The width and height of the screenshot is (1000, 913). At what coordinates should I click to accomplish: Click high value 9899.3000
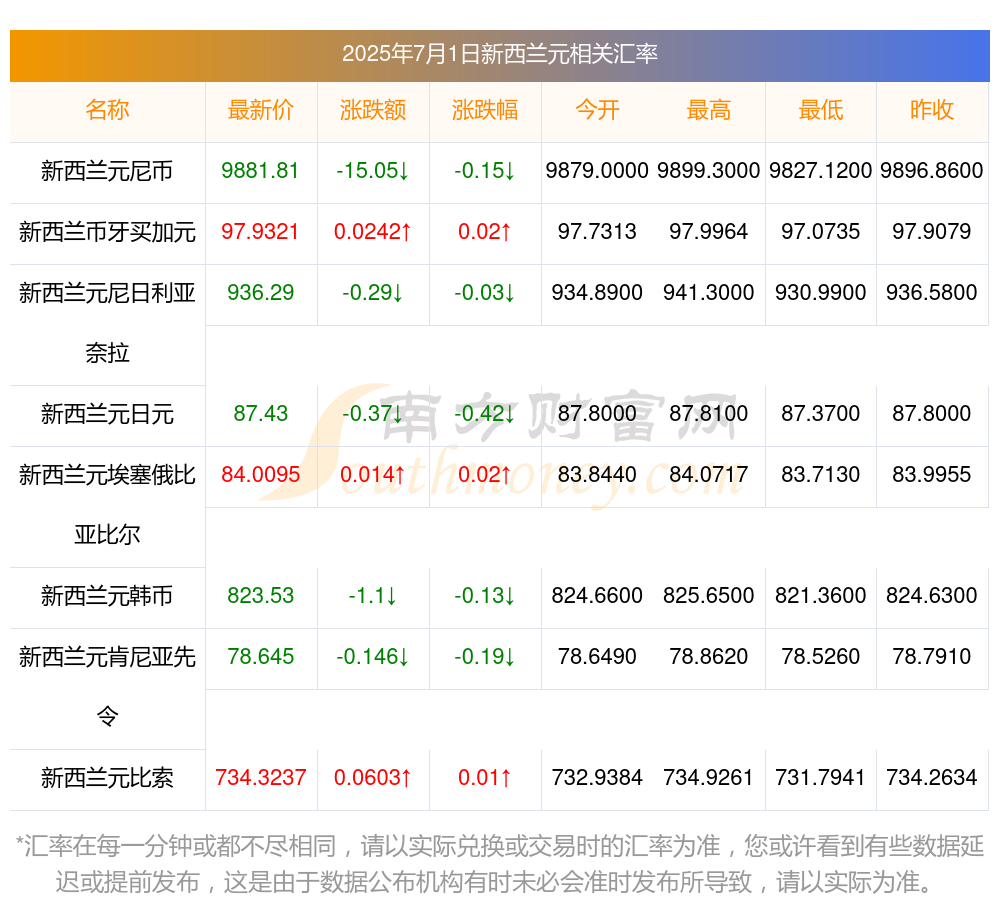(709, 171)
